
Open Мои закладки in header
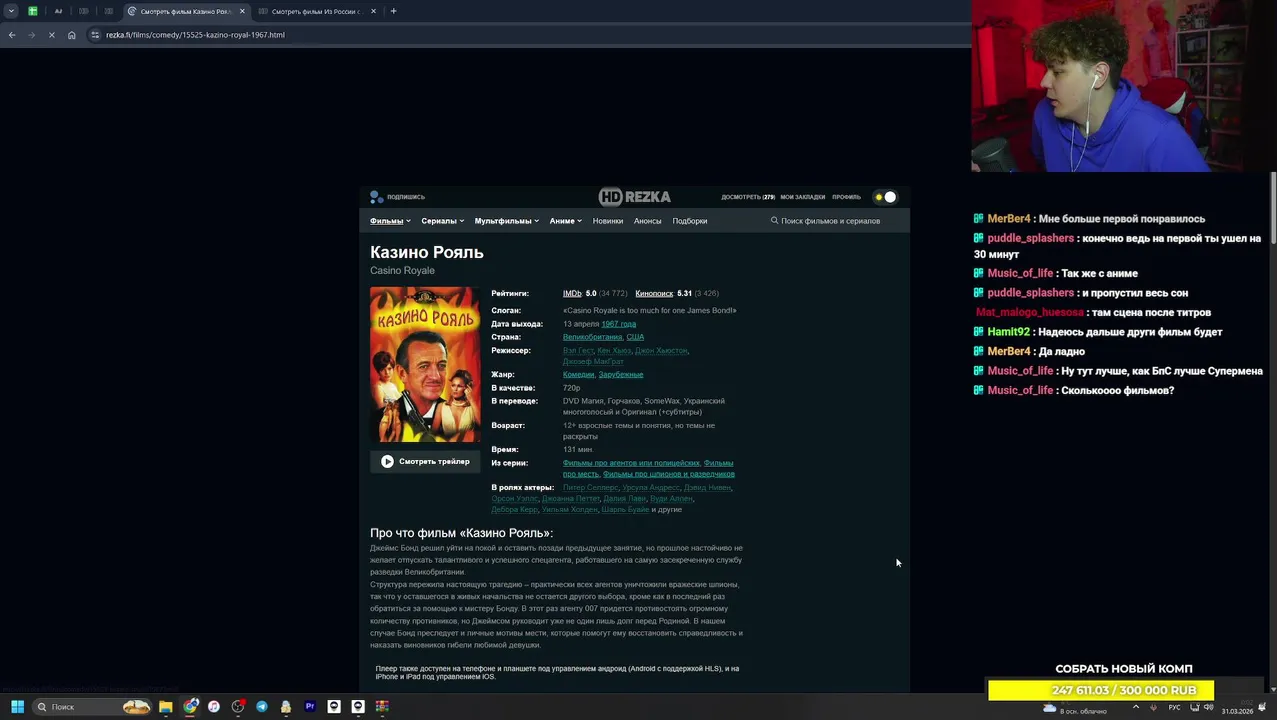[x=803, y=197]
